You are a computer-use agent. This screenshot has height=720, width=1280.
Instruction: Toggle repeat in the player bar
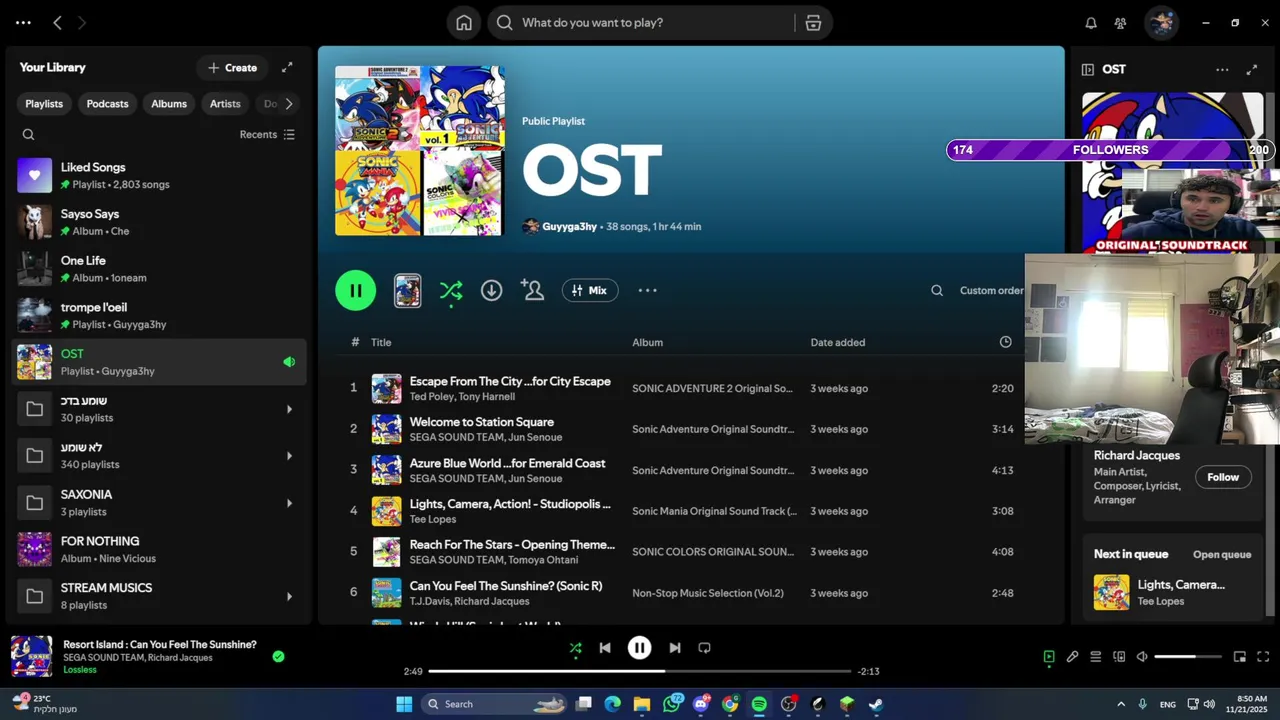(704, 648)
